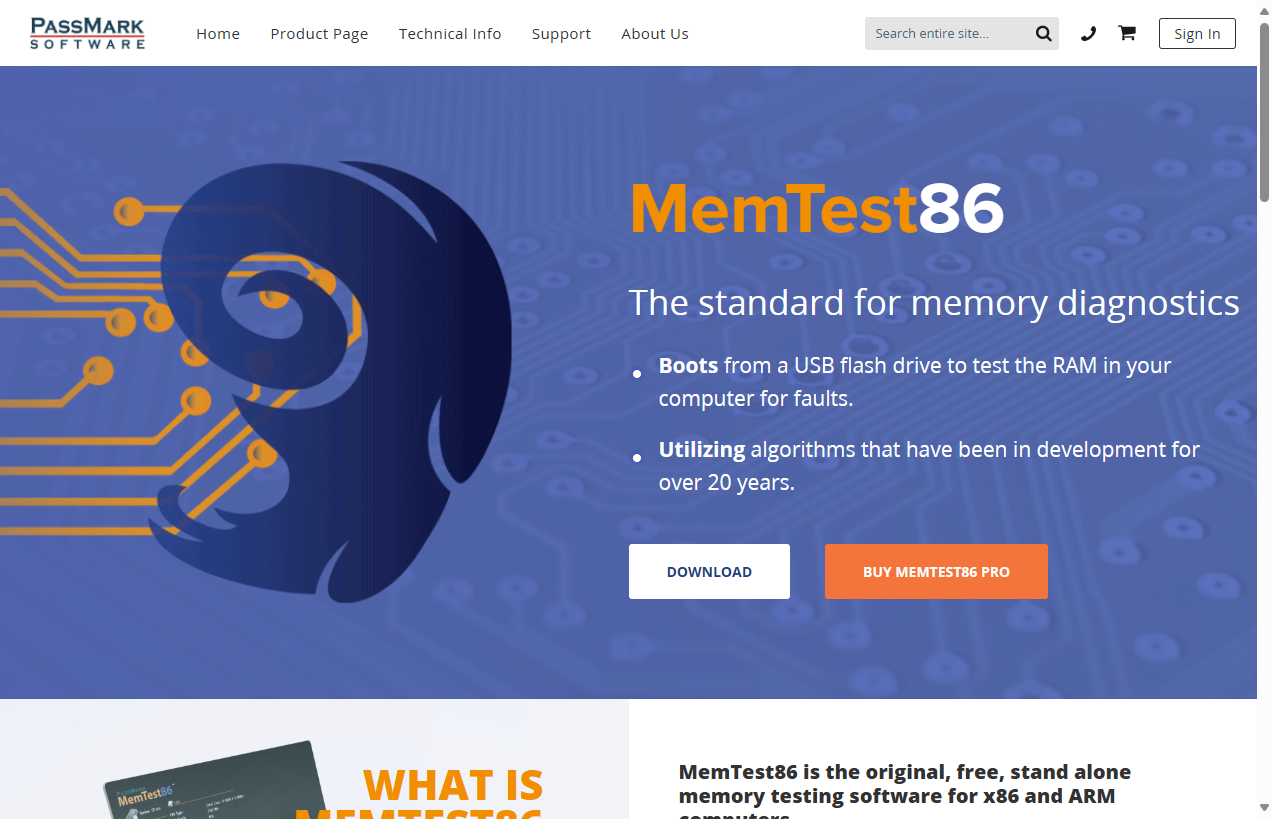The height and width of the screenshot is (819, 1272).
Task: Click the search magnifying glass icon
Action: 1043,33
